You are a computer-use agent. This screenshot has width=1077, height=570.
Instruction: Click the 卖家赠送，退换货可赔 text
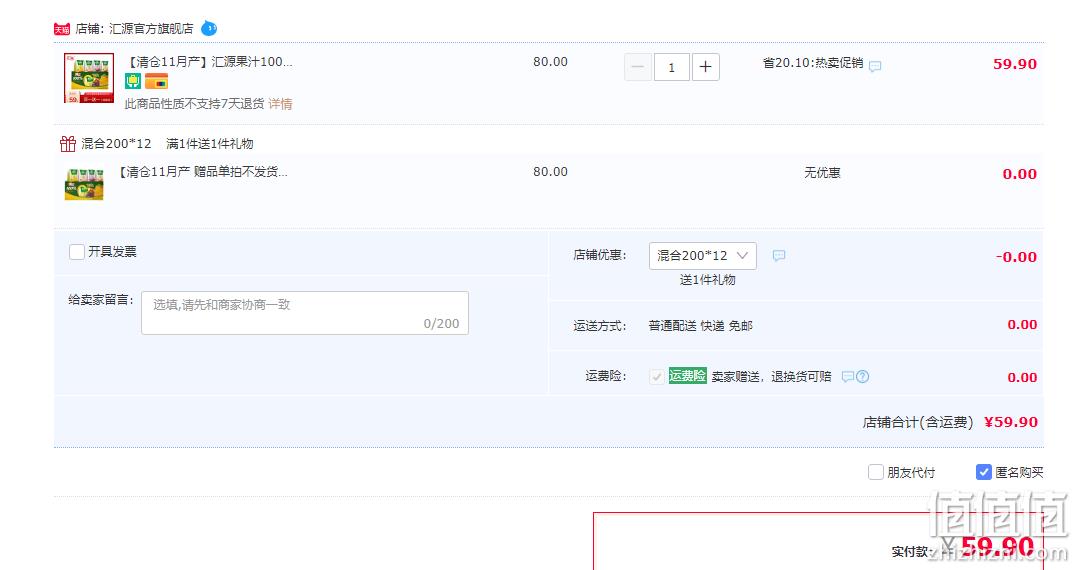pyautogui.click(x=771, y=376)
